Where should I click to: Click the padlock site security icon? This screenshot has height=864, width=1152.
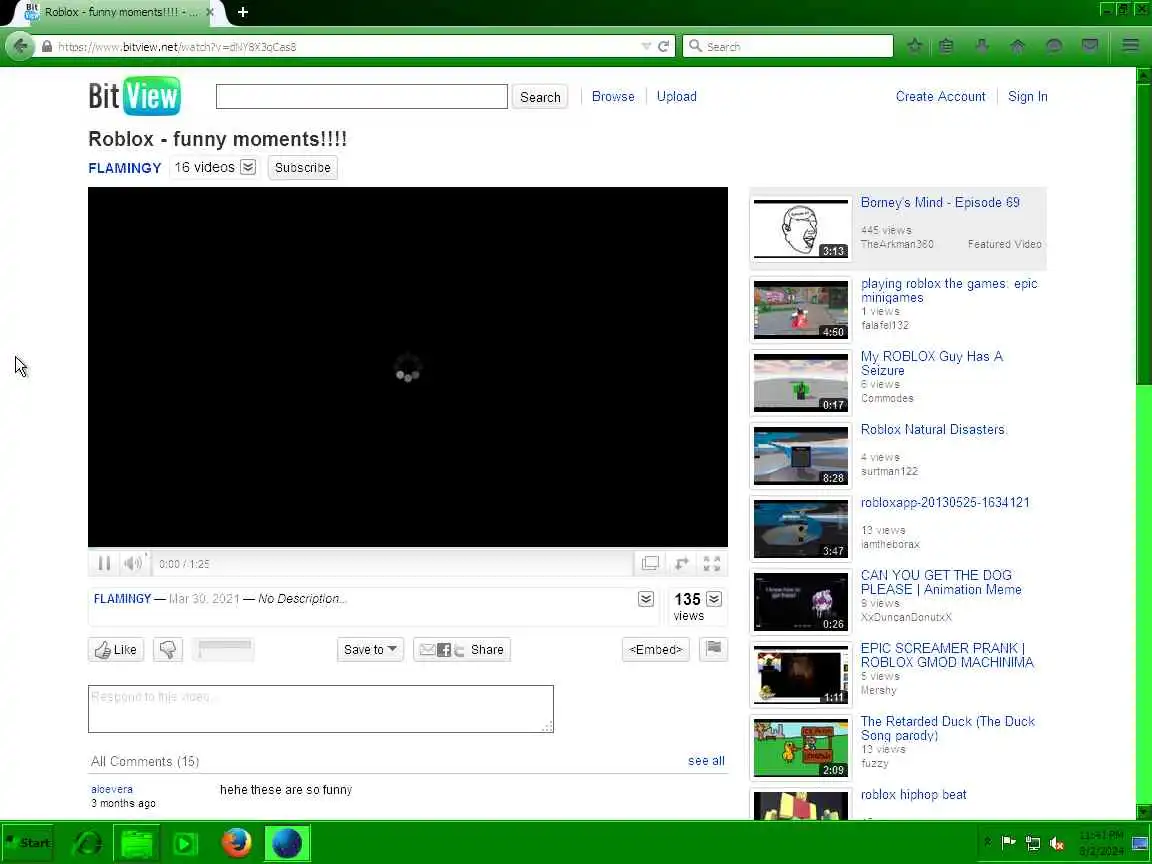coord(47,46)
